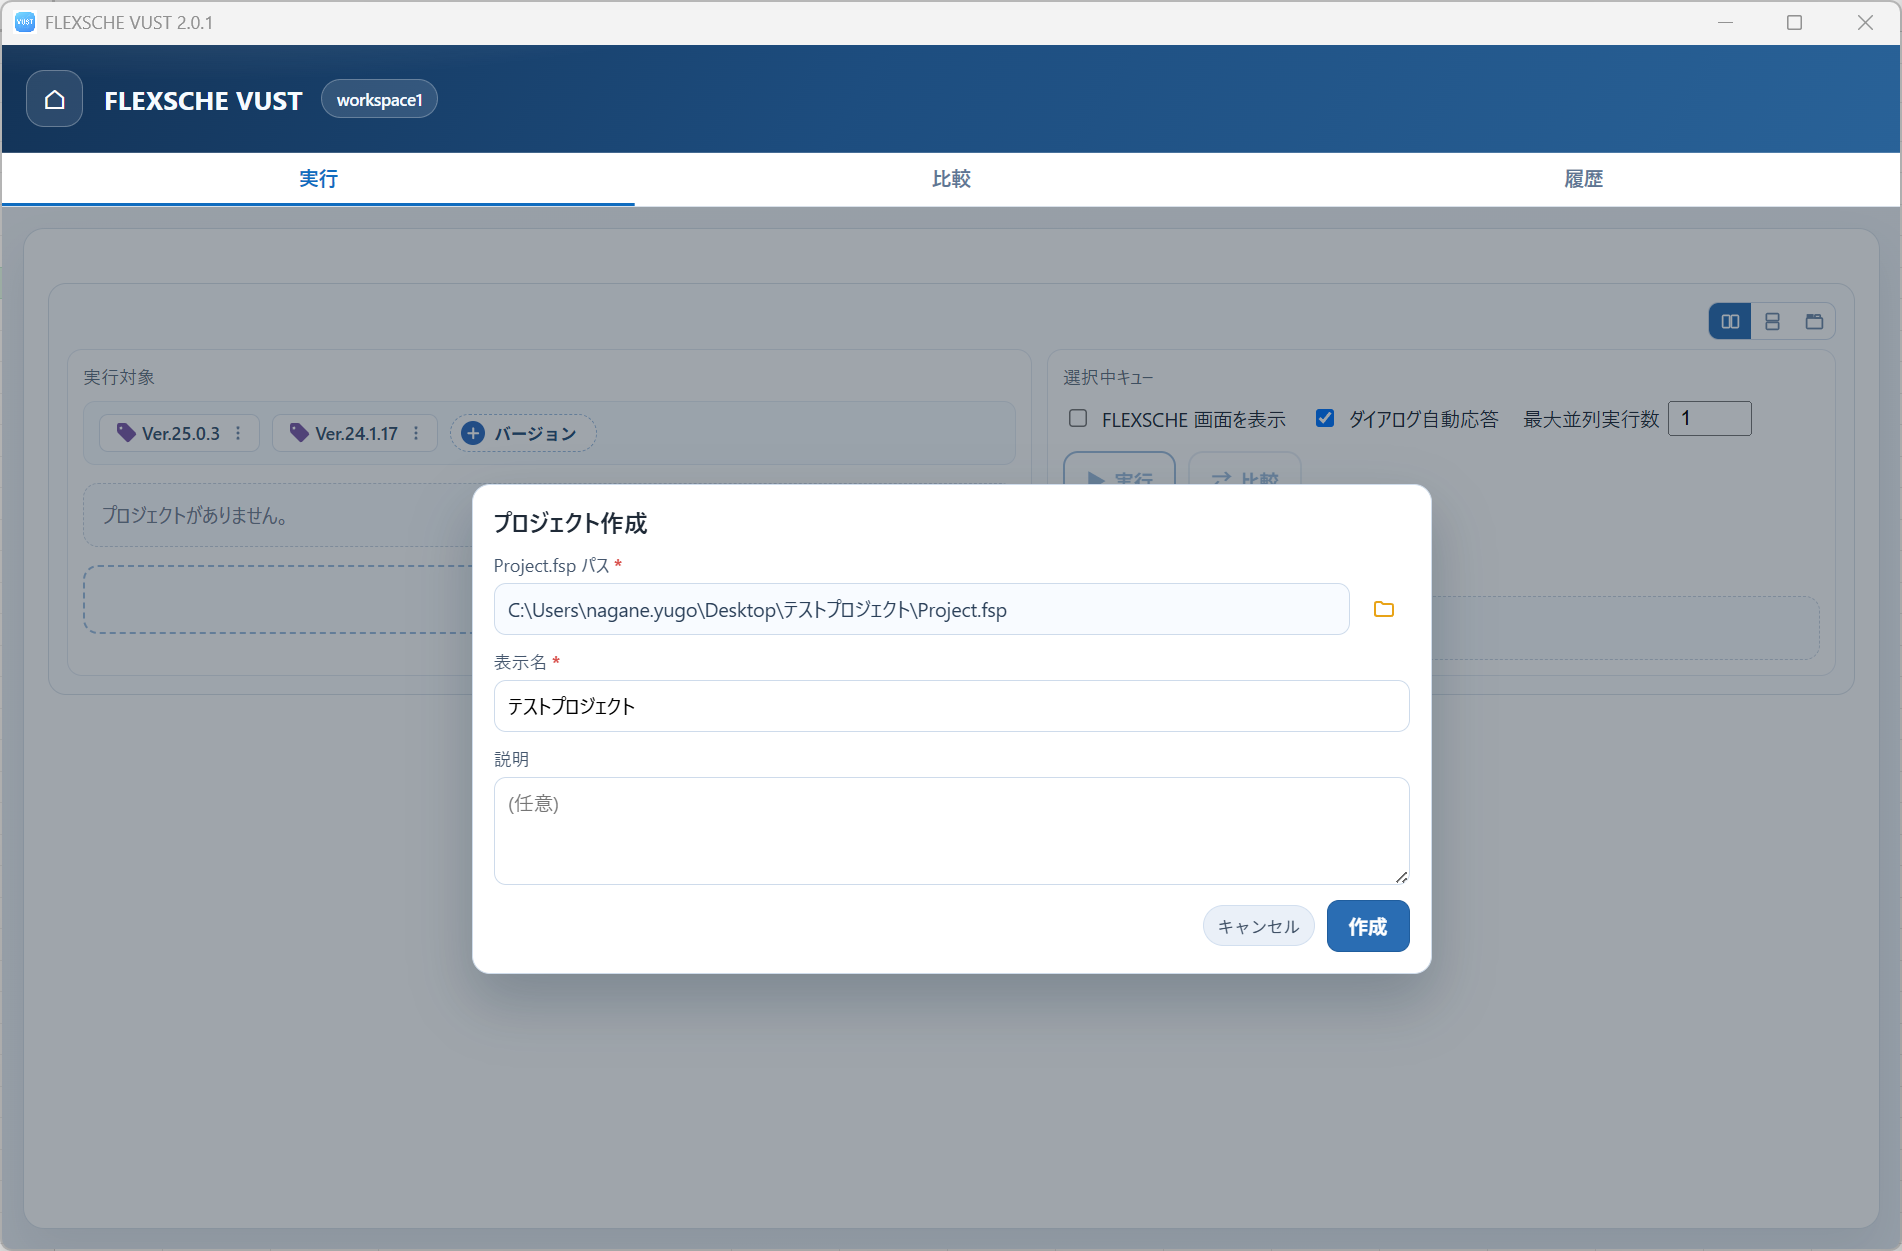The width and height of the screenshot is (1902, 1251).
Task: Maximize the FLEXSCHE VUST window
Action: coord(1795,22)
